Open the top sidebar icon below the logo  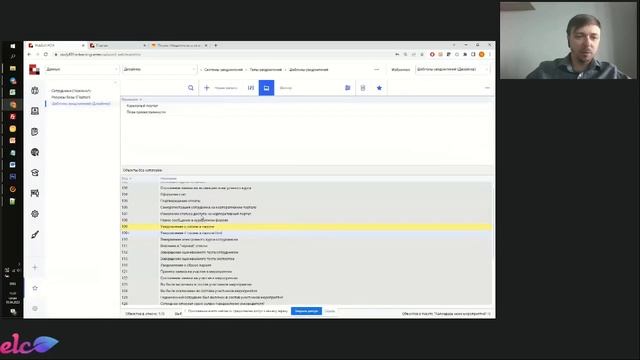35,91
